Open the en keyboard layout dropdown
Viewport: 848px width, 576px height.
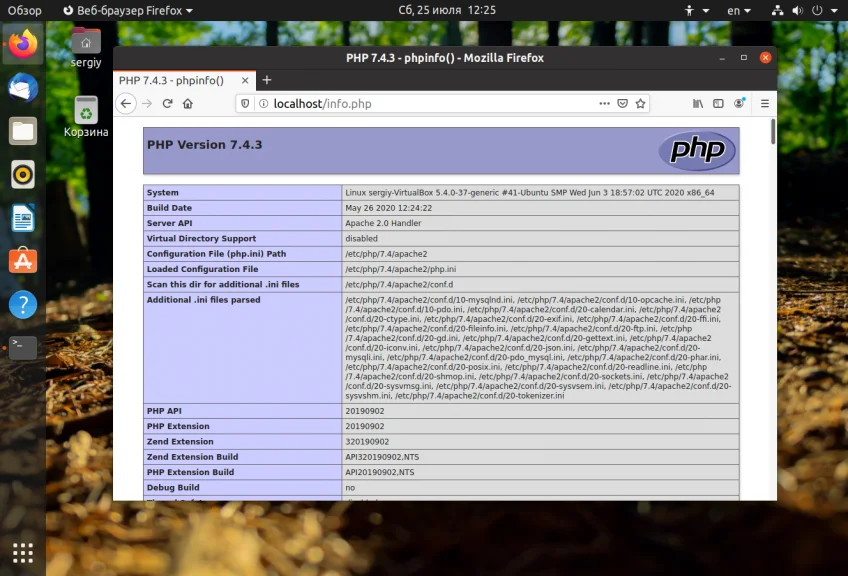click(739, 10)
